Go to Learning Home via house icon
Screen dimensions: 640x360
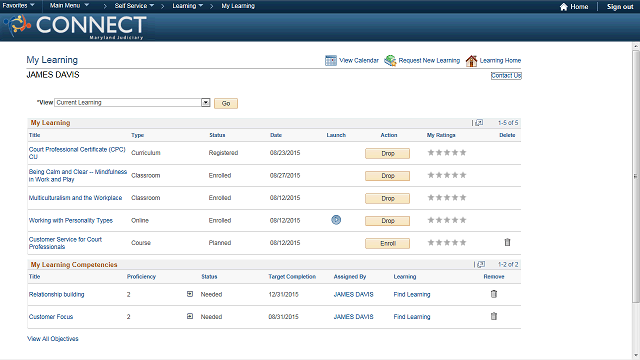471,60
